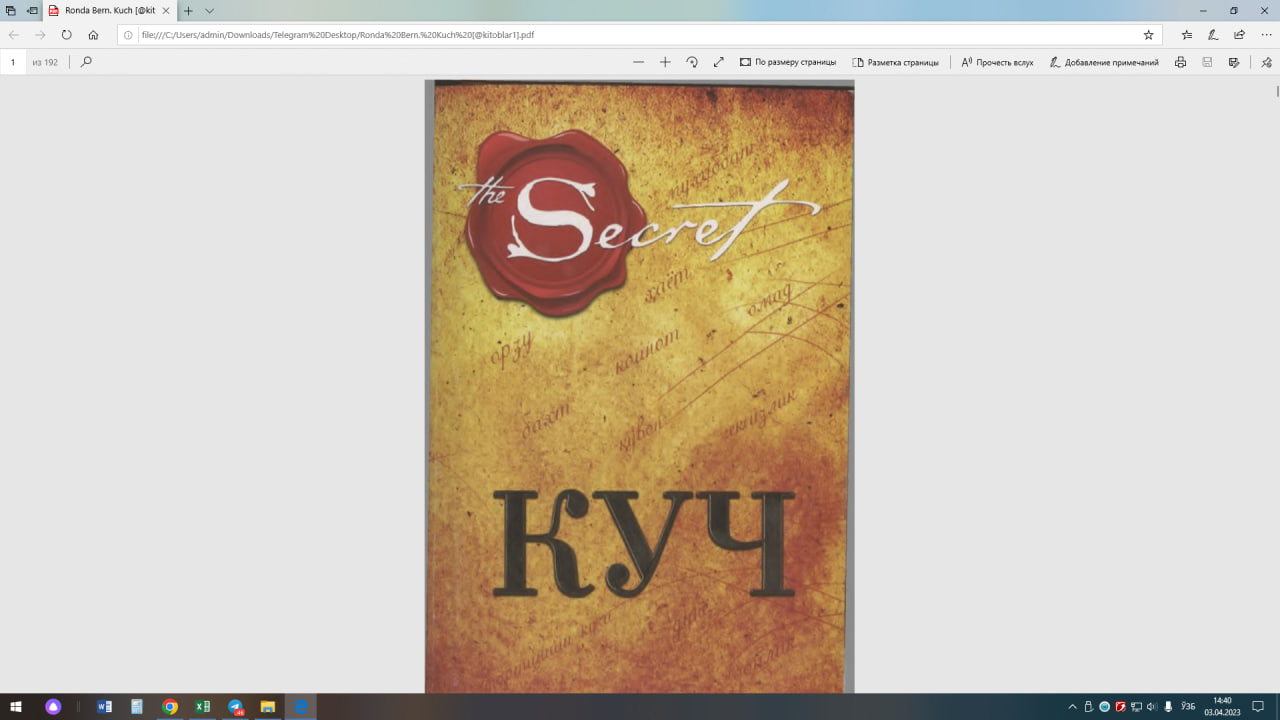
Task: Minimize the Edge window
Action: 1202,10
